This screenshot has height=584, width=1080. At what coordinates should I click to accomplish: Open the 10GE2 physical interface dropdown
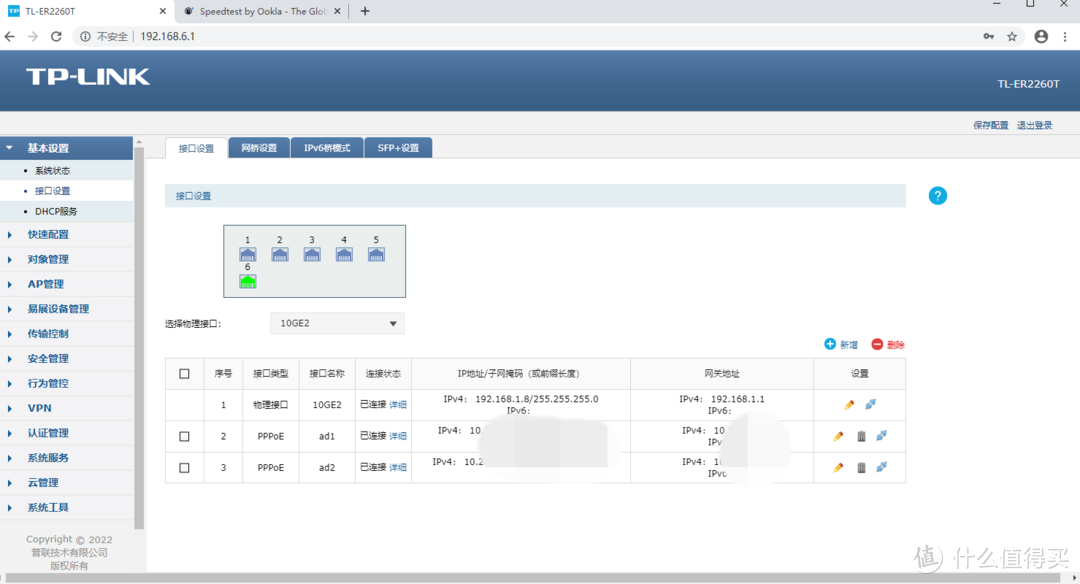337,323
